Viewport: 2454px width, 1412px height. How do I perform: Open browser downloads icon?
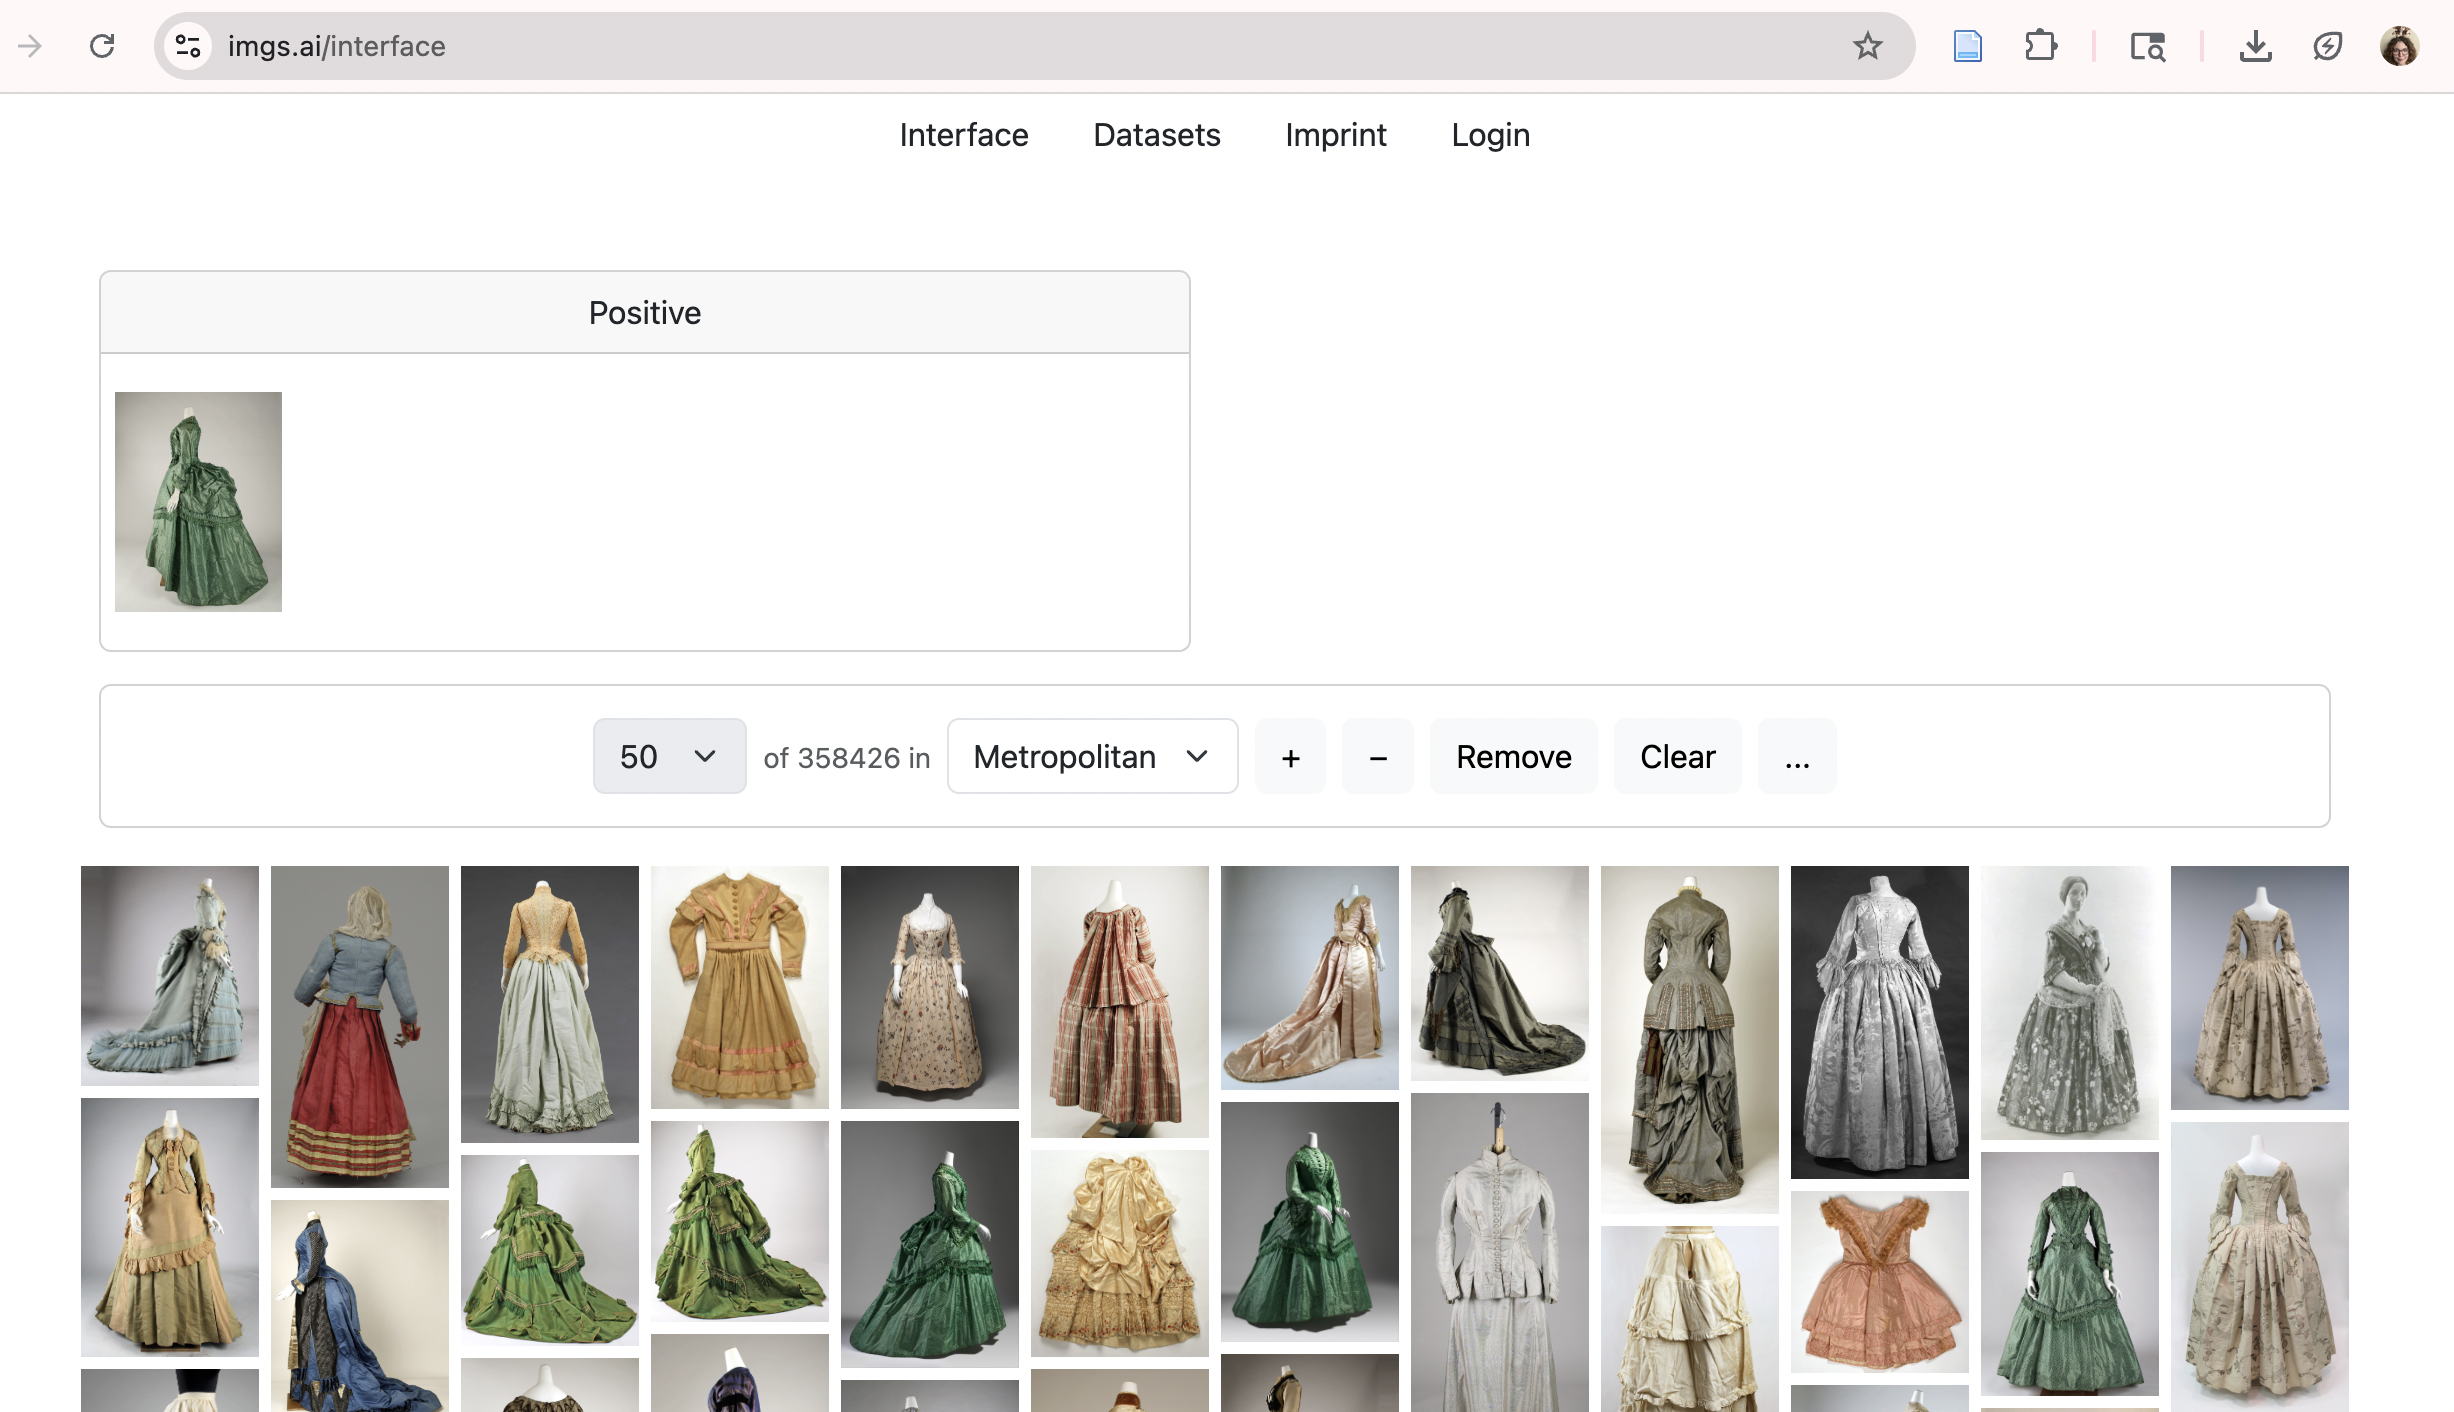point(2255,46)
